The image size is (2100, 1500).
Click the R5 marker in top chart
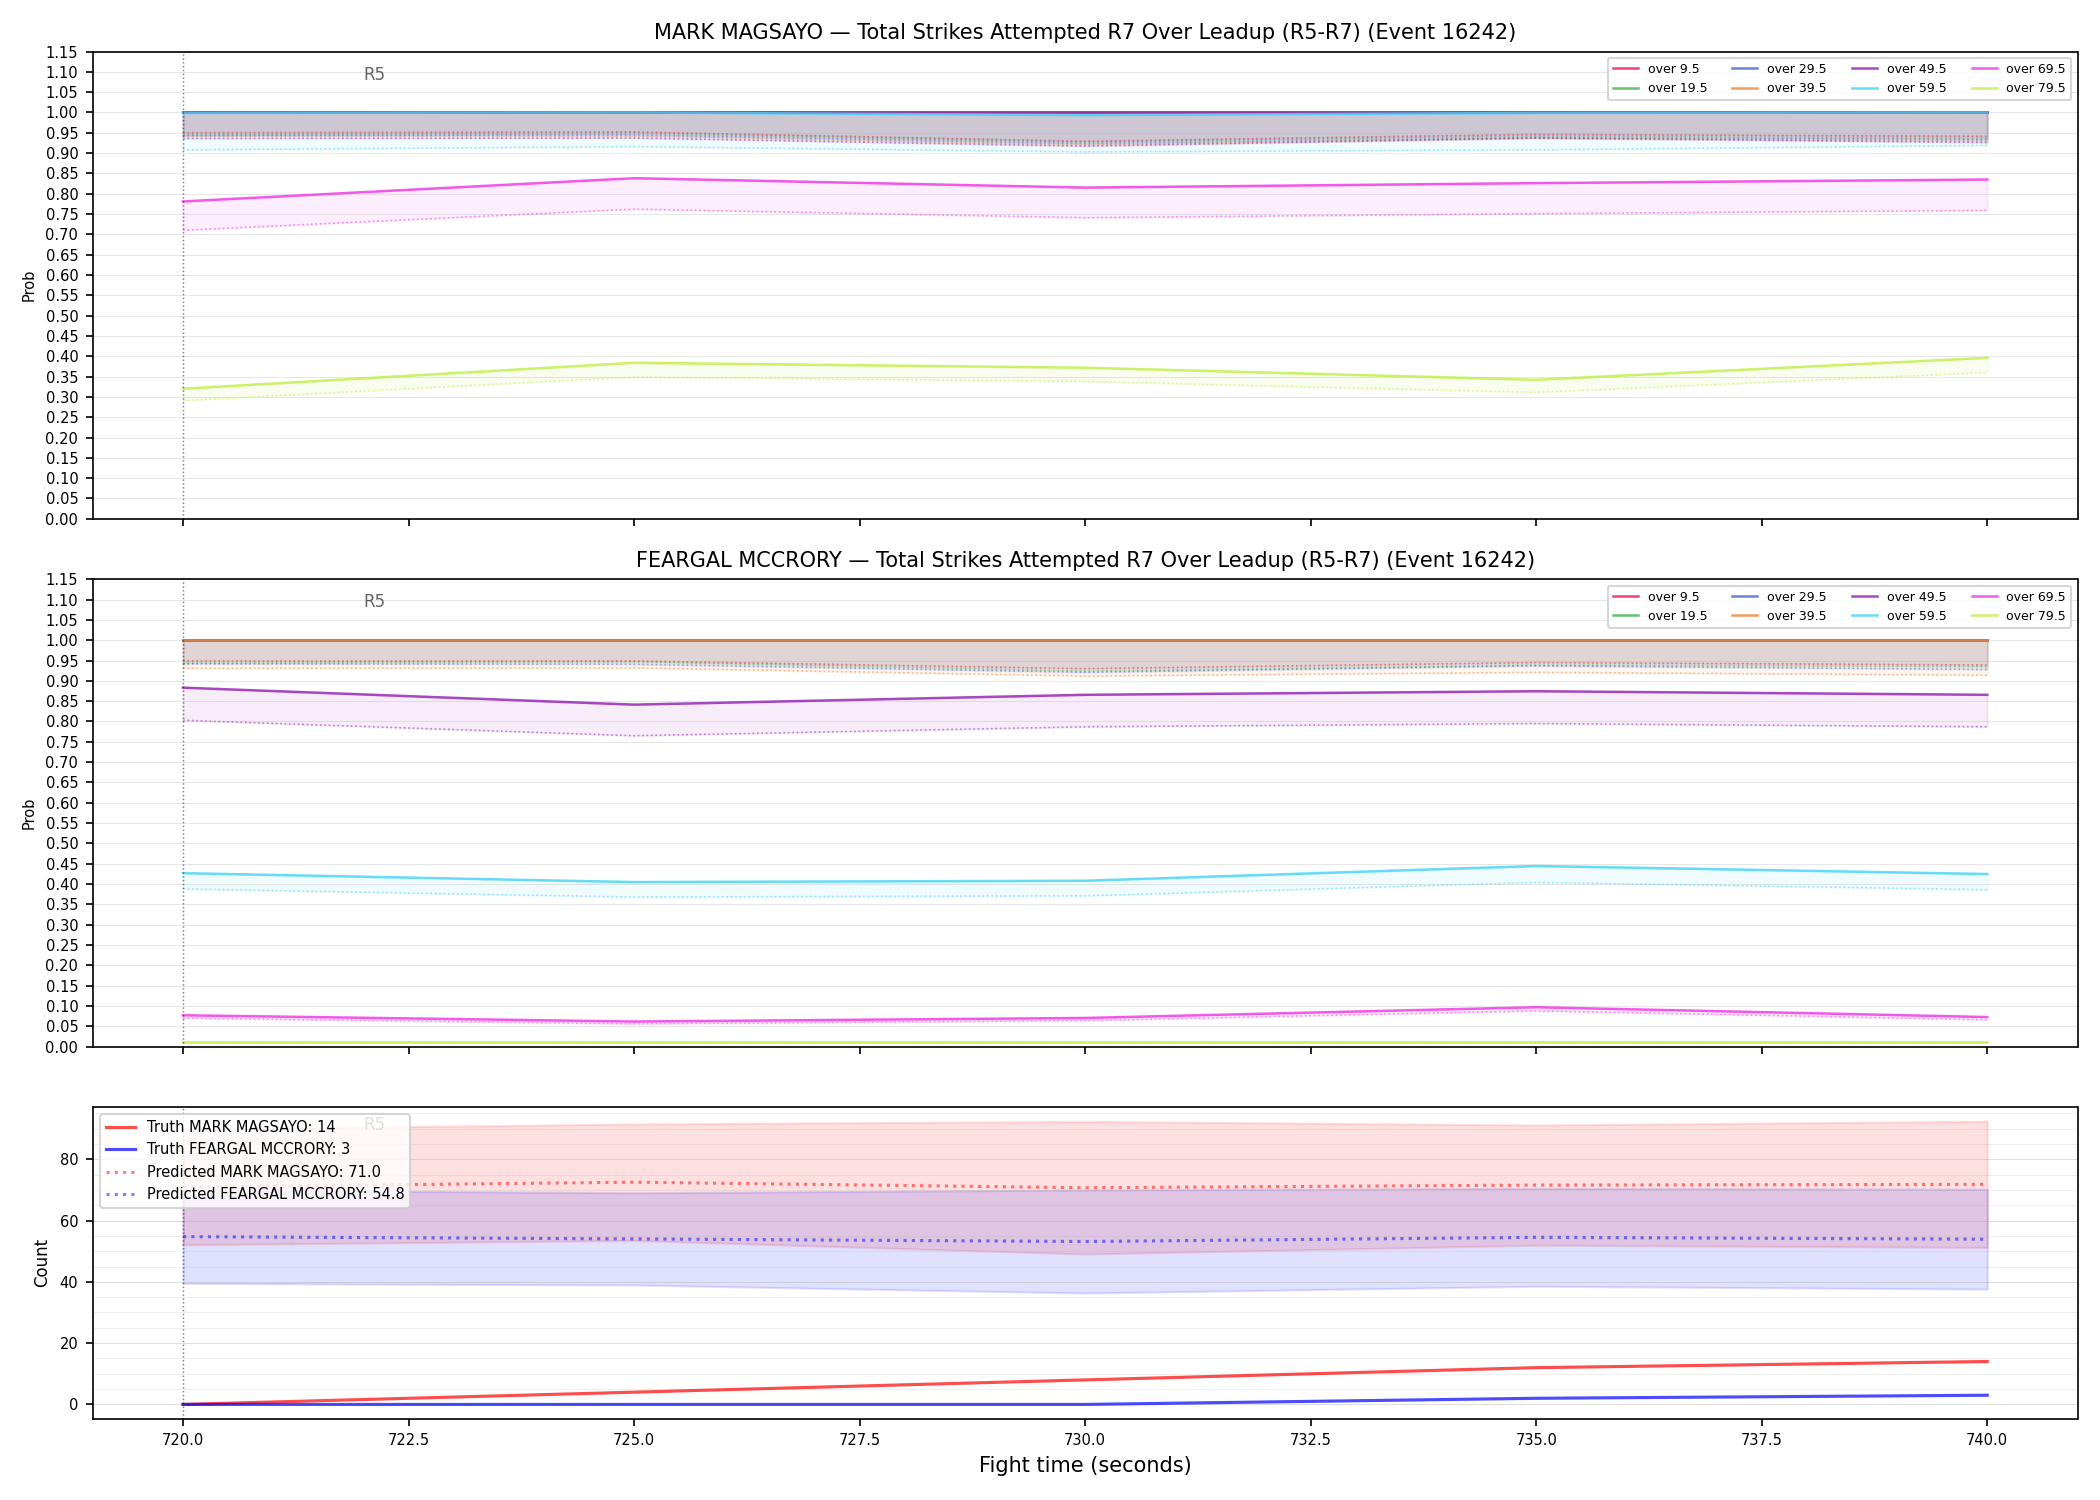click(374, 74)
